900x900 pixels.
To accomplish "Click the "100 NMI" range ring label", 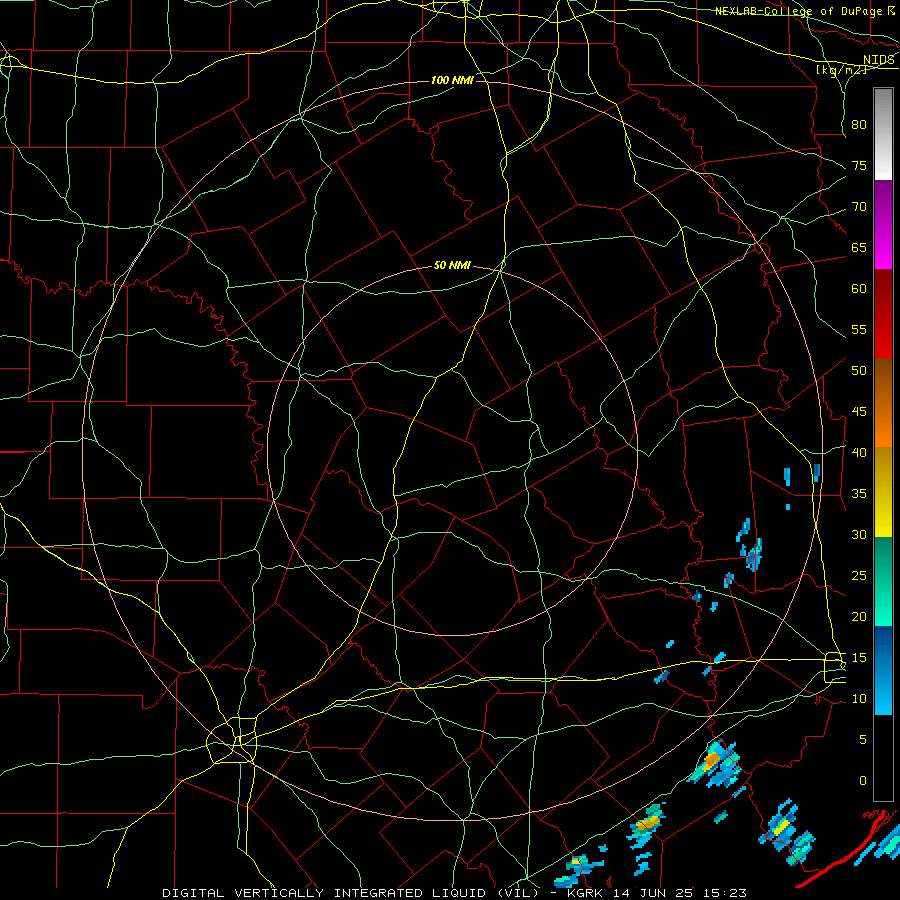I will [x=452, y=80].
